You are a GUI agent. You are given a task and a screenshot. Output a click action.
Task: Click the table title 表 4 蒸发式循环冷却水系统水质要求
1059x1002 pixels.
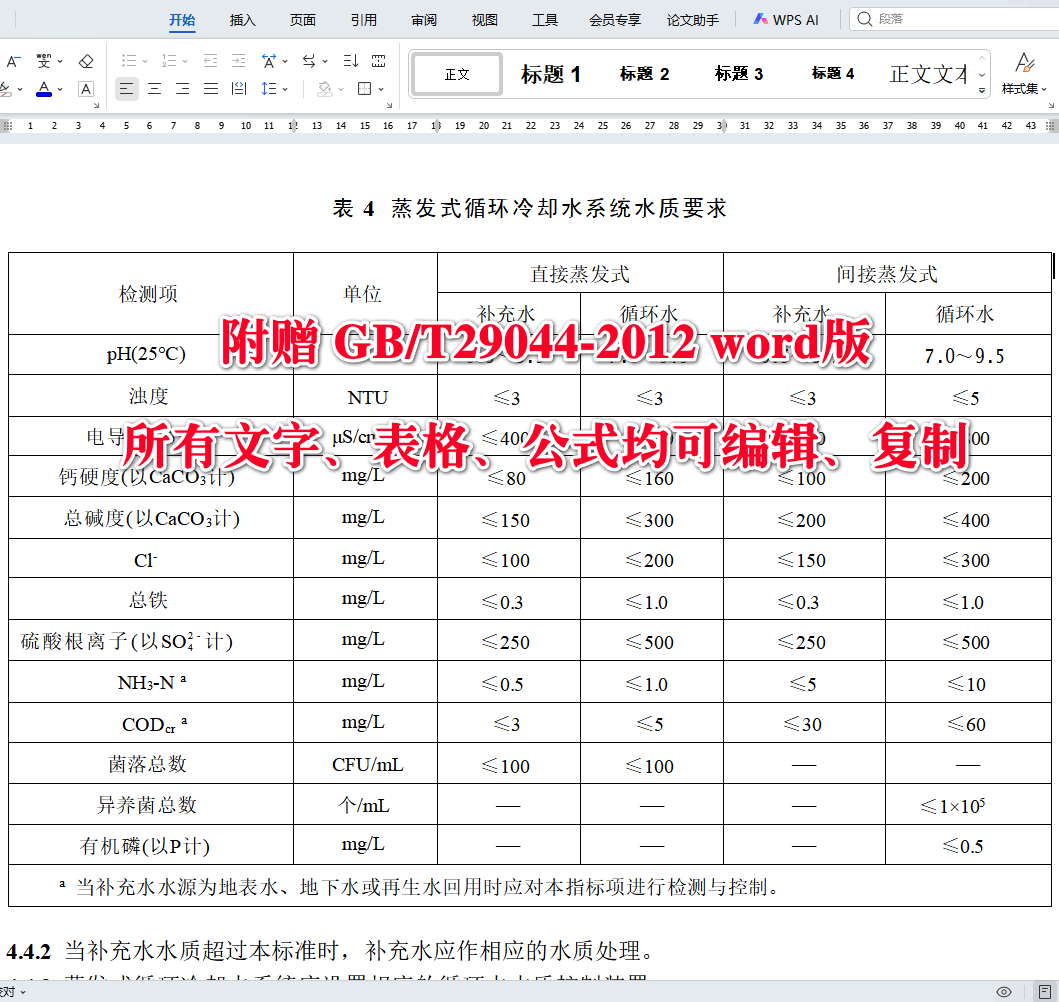pos(530,208)
